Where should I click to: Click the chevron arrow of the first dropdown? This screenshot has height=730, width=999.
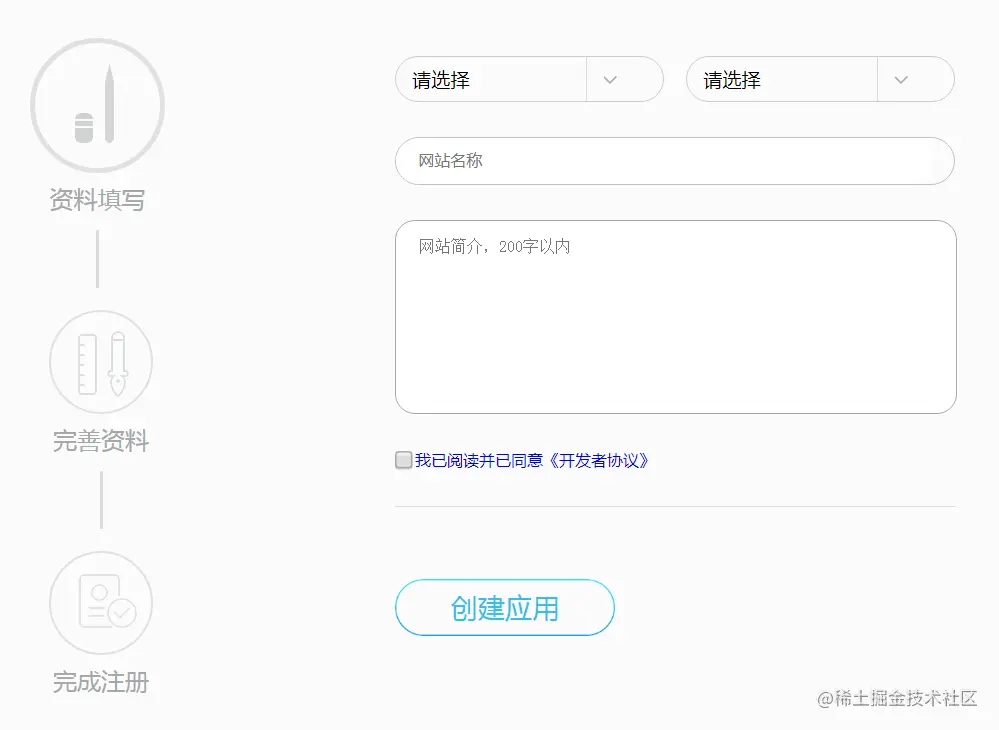[610, 80]
